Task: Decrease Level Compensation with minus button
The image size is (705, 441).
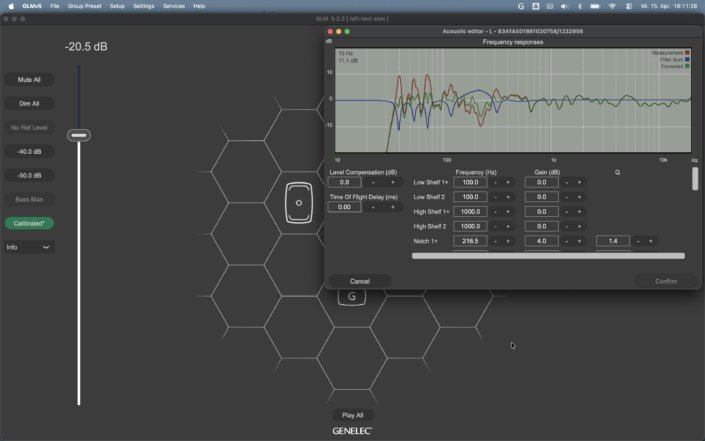Action: coord(373,182)
